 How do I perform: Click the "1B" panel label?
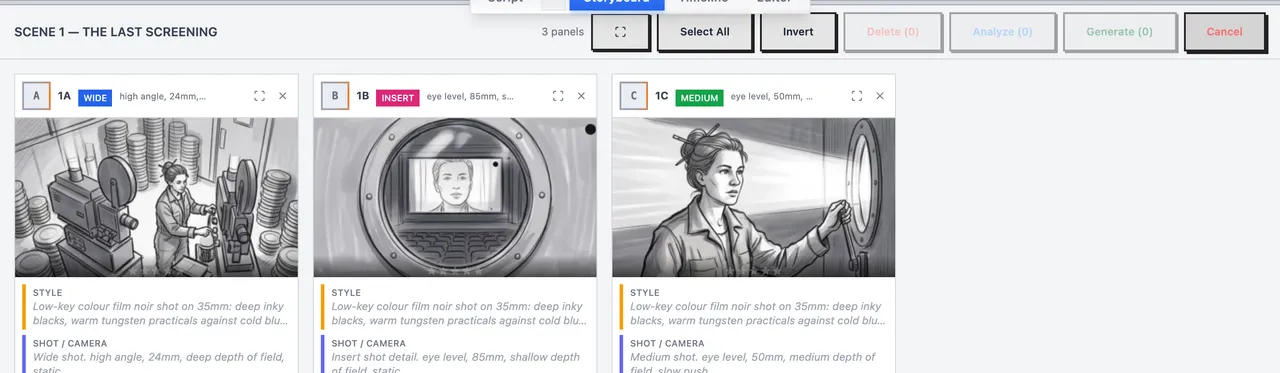[363, 97]
